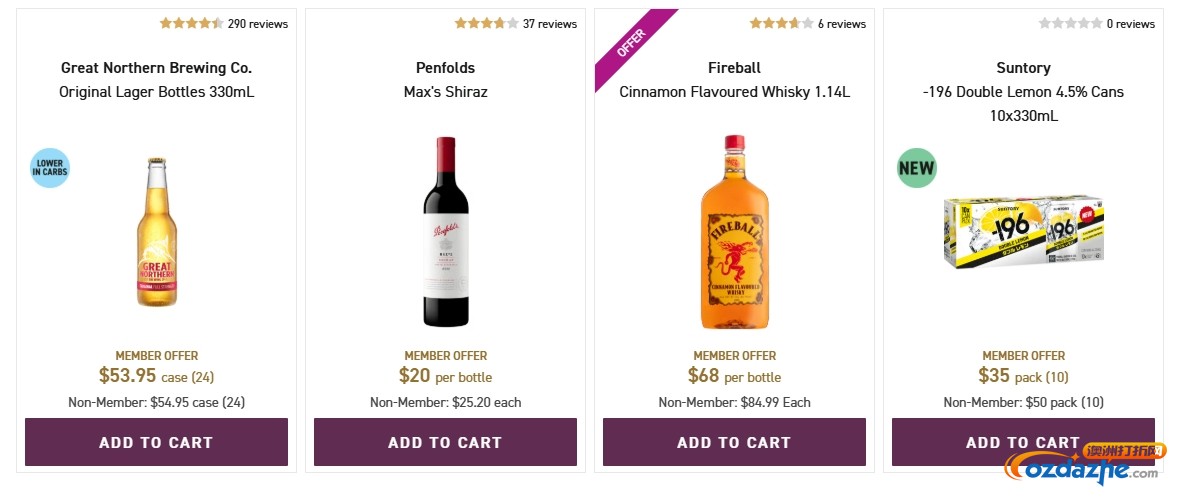The width and height of the screenshot is (1189, 498).
Task: Open Fireball Cinnamon Flavoured Whisky title
Action: tap(734, 92)
